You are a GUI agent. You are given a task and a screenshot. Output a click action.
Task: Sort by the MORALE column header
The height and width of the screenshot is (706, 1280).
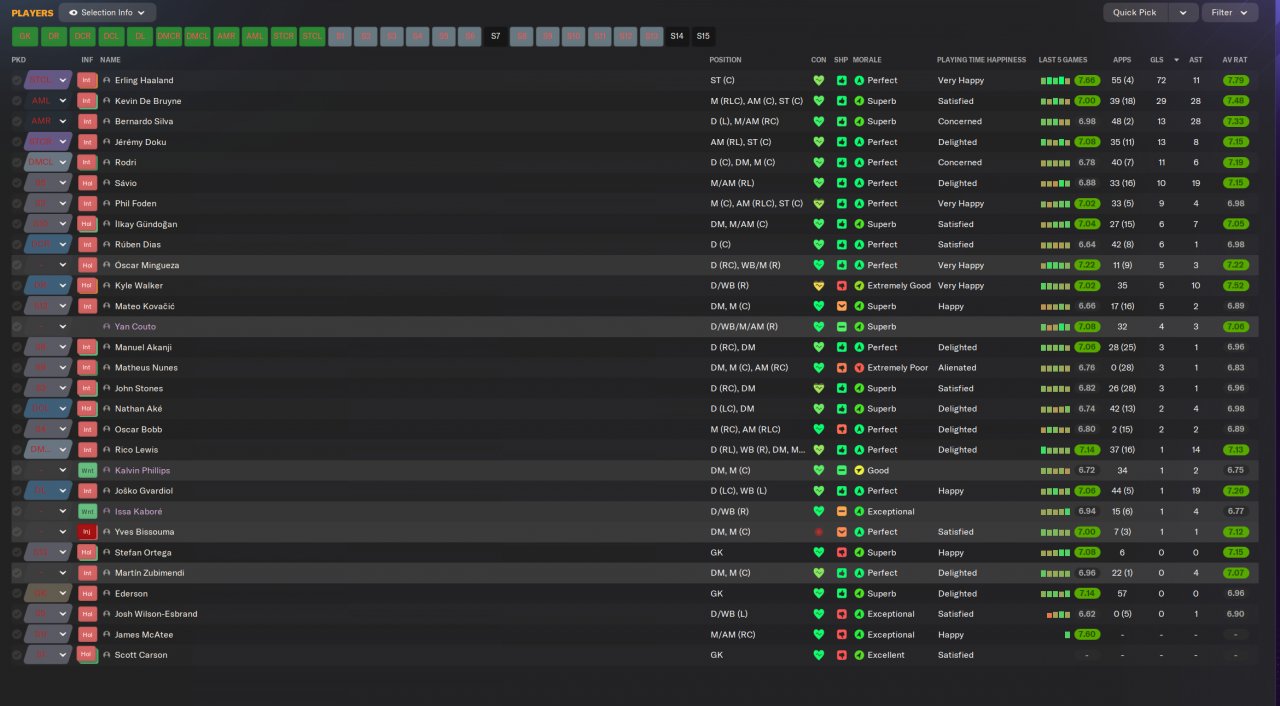pyautogui.click(x=868, y=60)
